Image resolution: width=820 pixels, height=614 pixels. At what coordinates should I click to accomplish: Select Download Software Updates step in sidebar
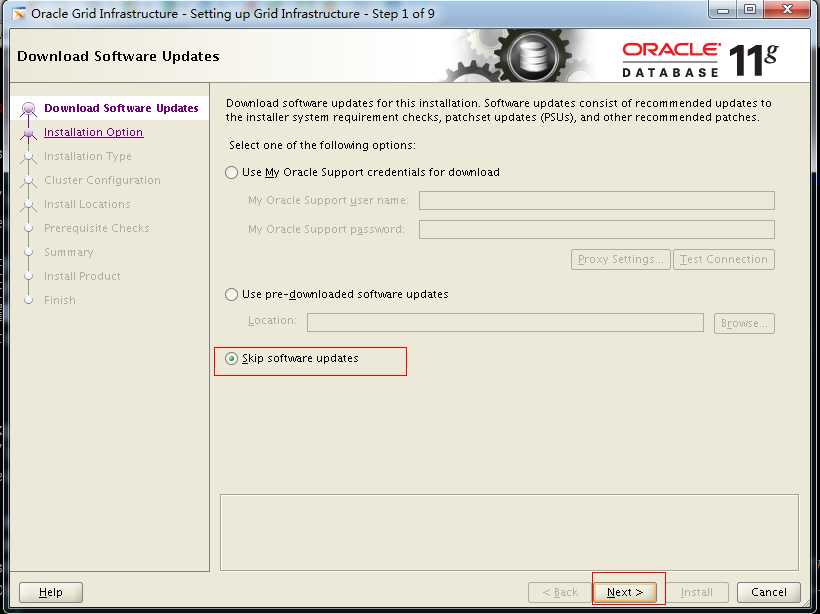click(121, 108)
